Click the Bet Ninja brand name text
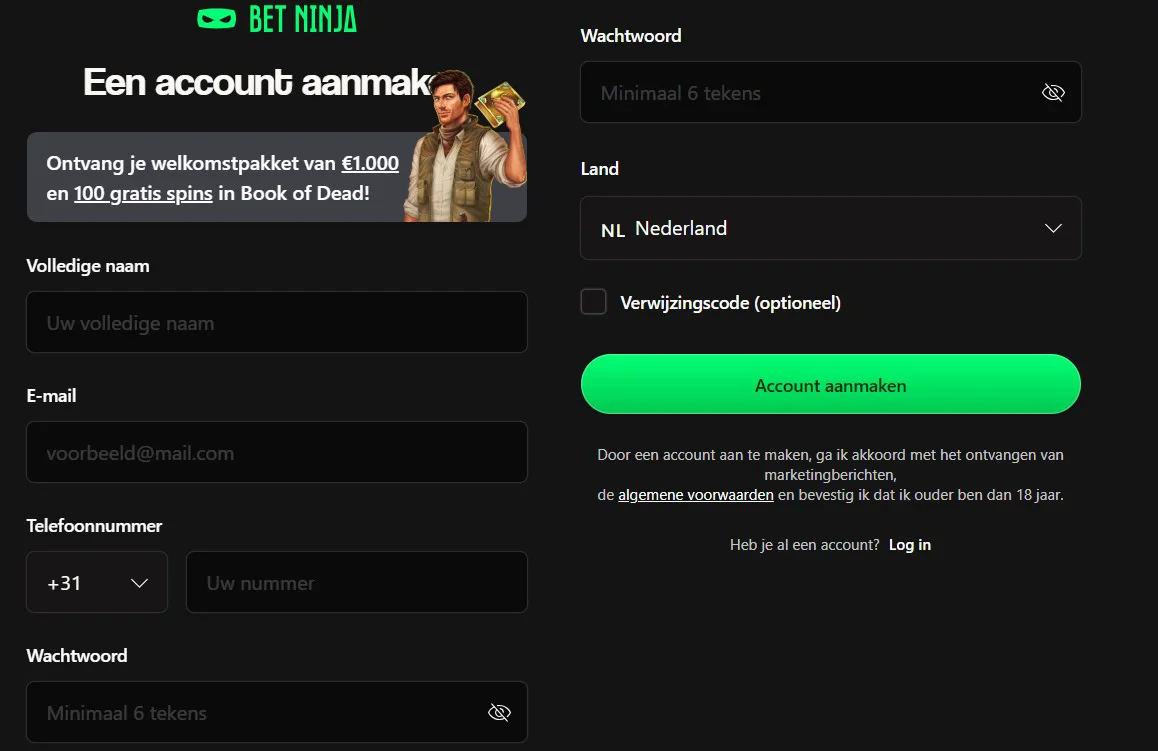The image size is (1158, 751). [x=302, y=18]
